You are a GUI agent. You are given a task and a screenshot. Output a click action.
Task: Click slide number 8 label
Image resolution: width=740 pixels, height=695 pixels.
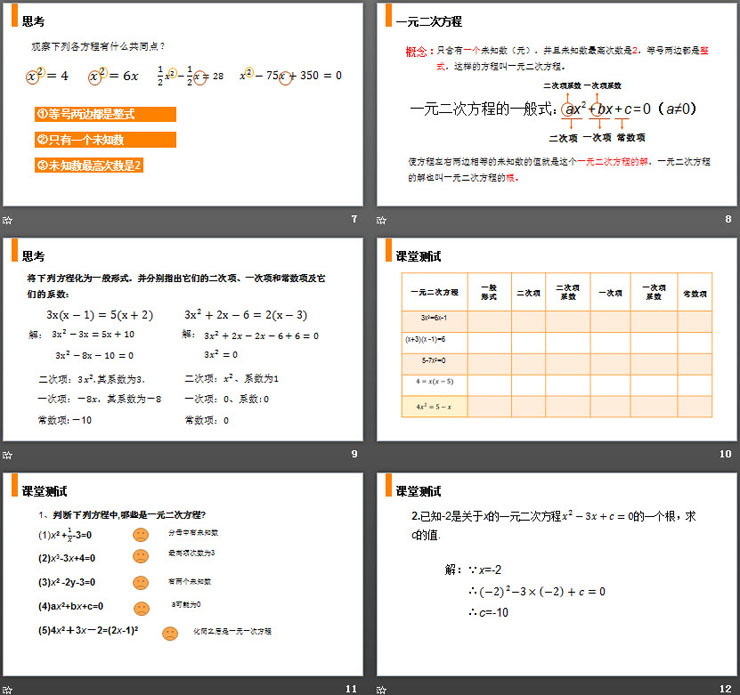click(728, 219)
